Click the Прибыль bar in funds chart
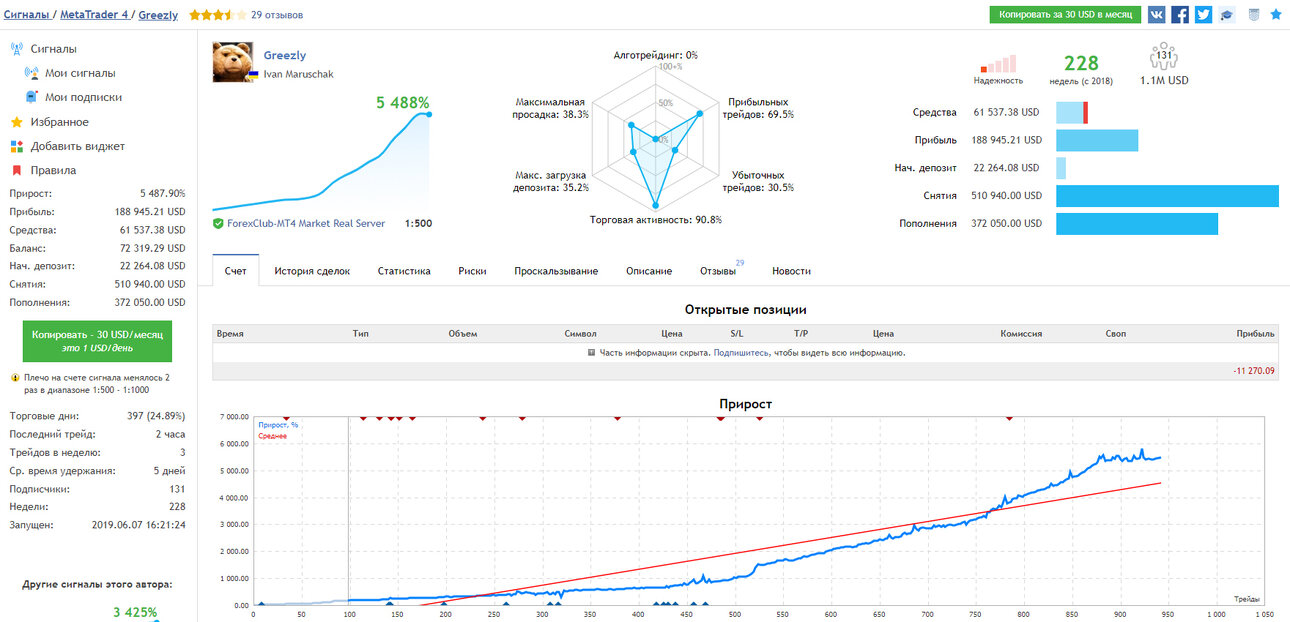This screenshot has height=622, width=1290. pyautogui.click(x=1097, y=140)
